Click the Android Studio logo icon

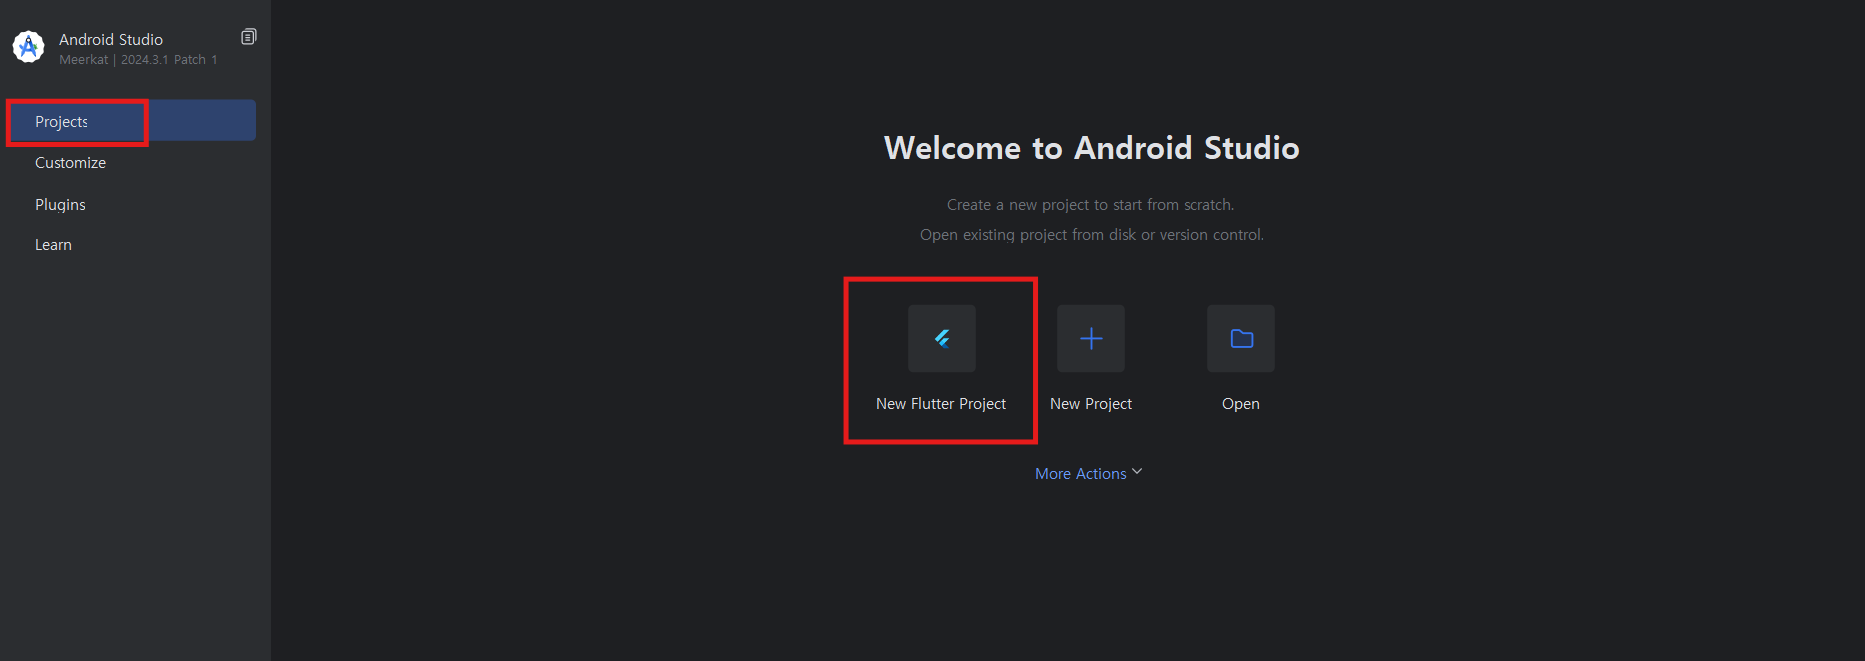click(x=28, y=47)
